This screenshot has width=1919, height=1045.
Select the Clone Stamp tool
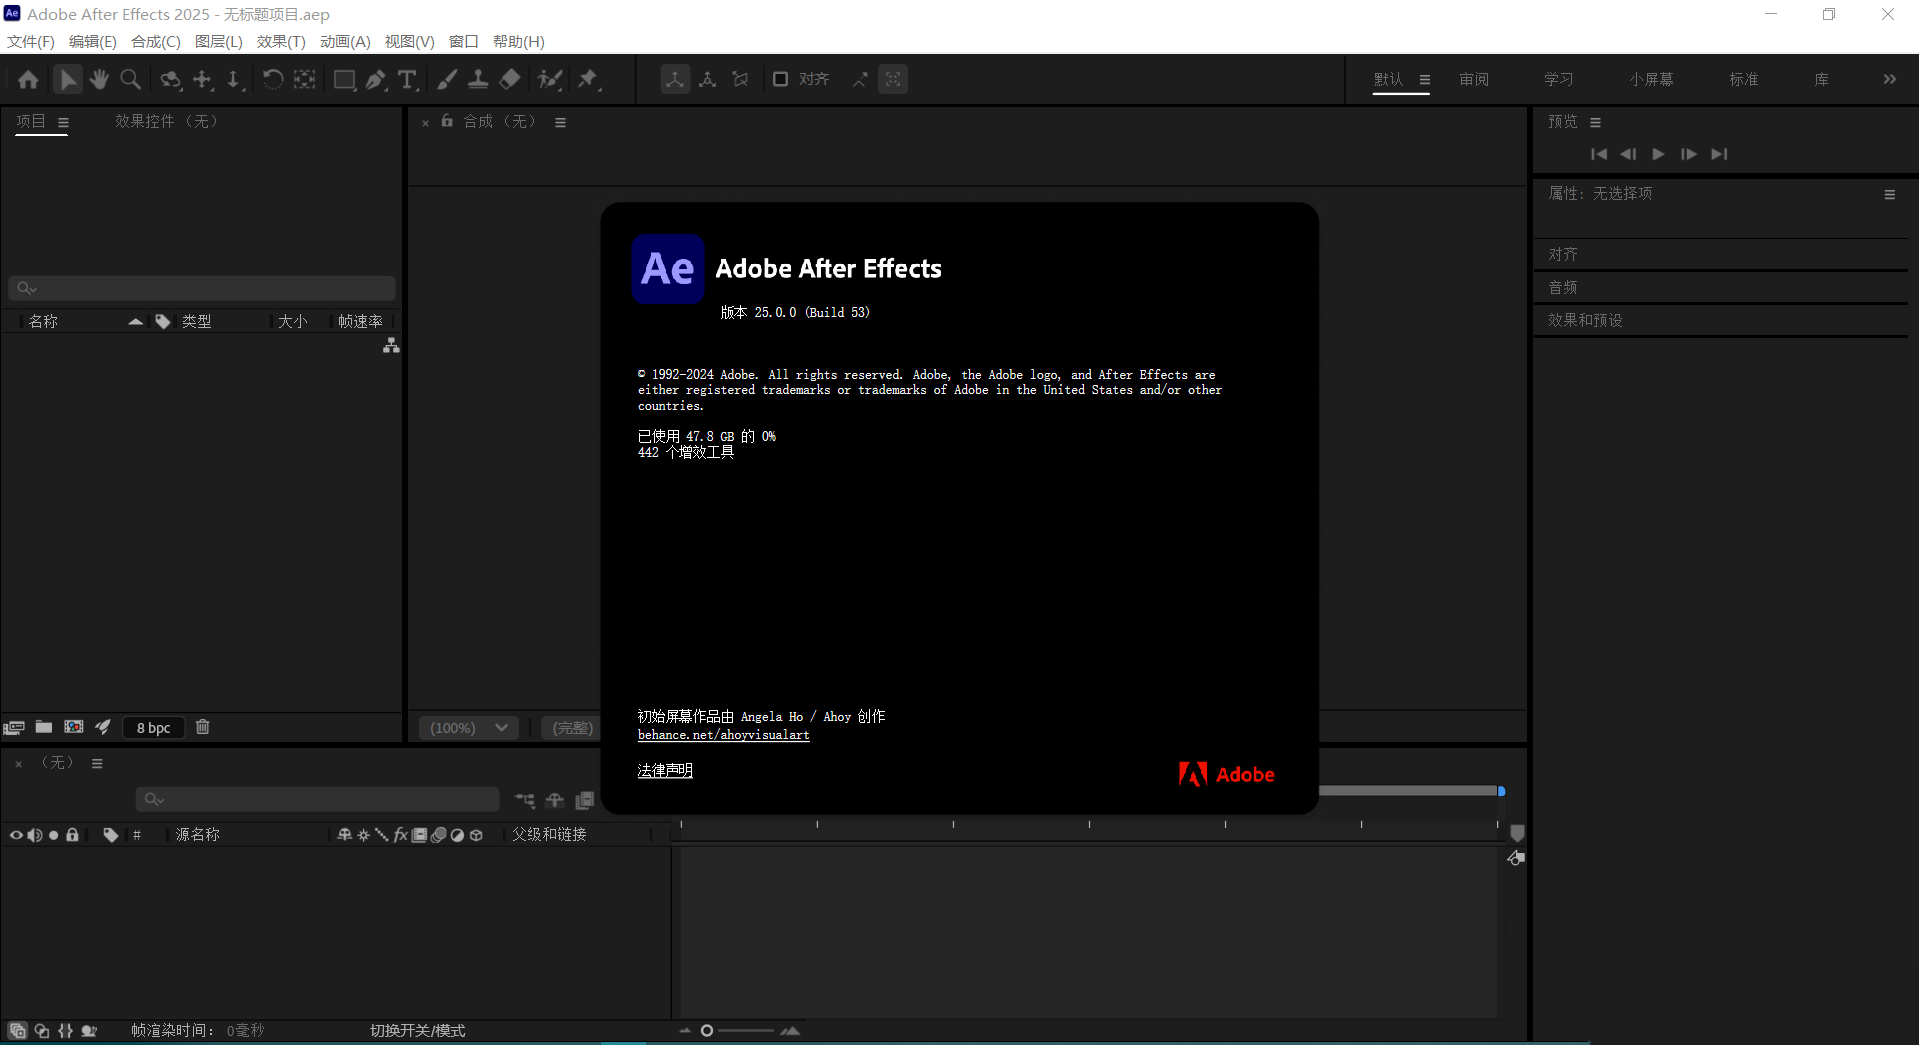point(478,79)
